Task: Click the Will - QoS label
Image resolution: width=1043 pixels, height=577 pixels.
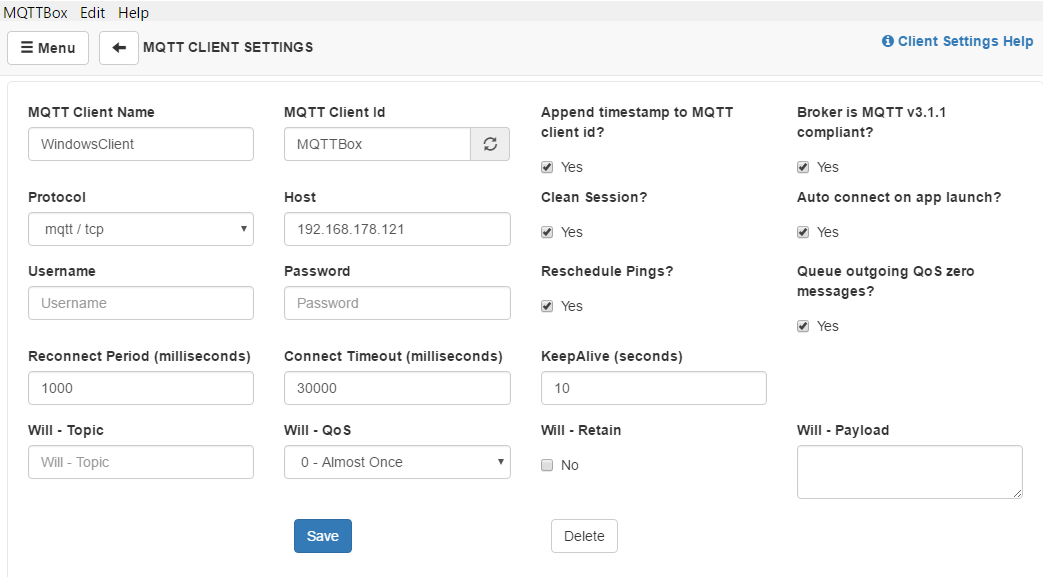Action: point(317,430)
